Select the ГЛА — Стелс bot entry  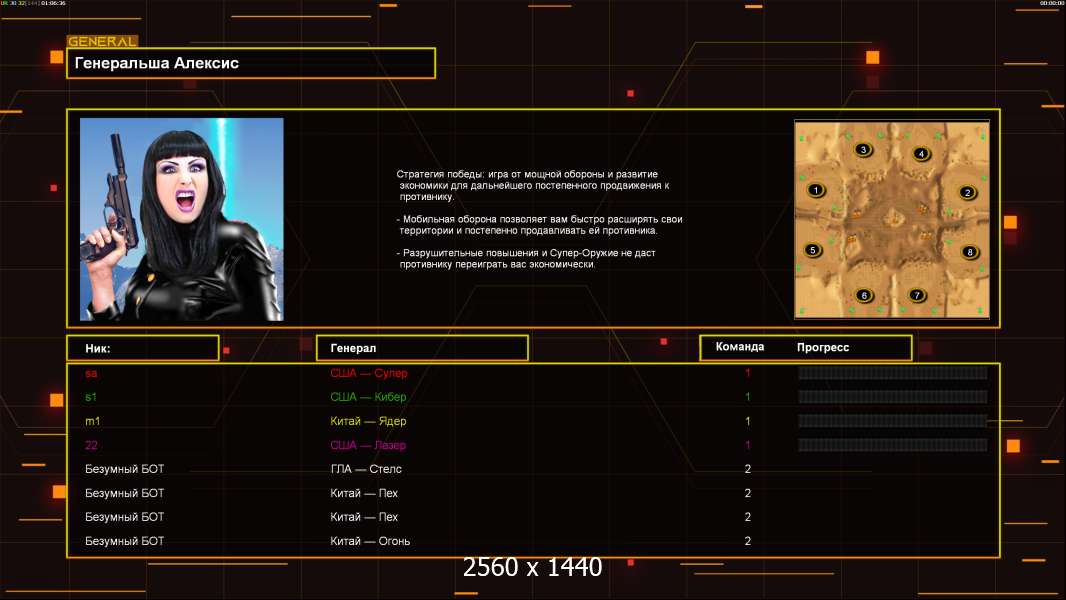click(x=366, y=469)
